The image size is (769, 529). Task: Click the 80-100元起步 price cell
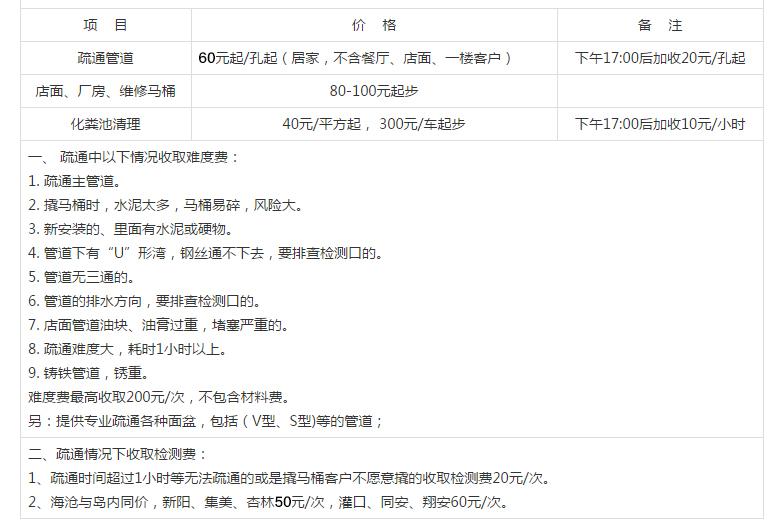[x=374, y=91]
